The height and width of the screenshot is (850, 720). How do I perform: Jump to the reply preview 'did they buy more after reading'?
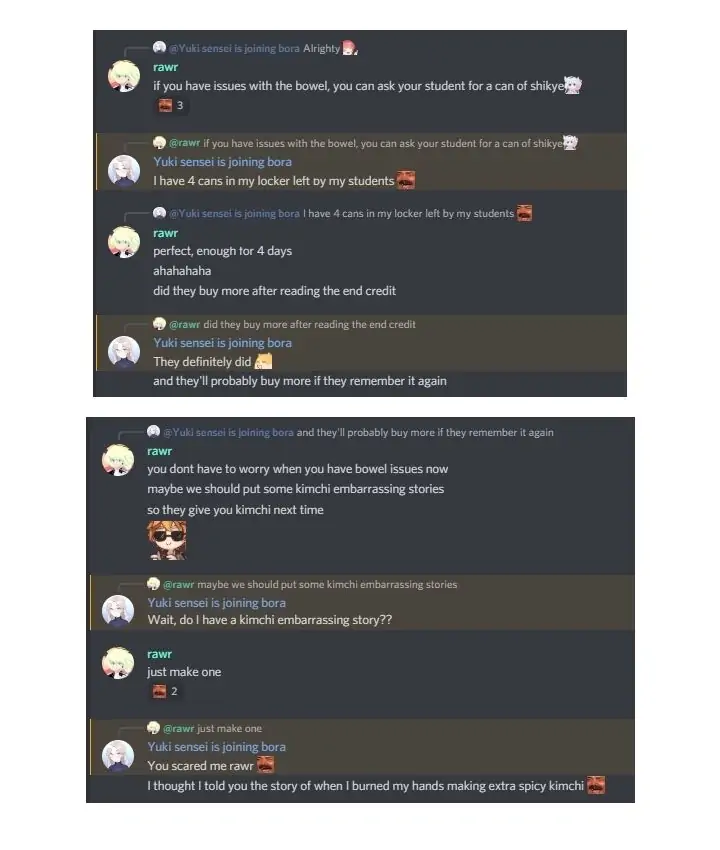[x=309, y=324]
